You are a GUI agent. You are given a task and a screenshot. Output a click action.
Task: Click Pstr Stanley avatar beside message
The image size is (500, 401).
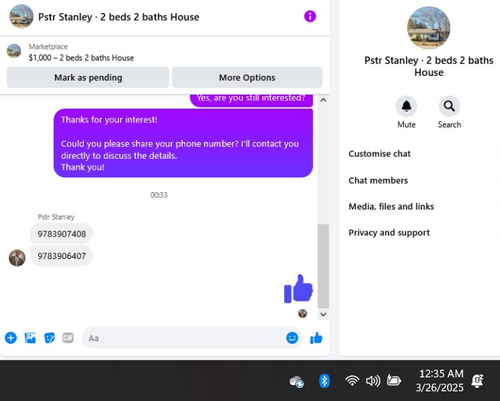pyautogui.click(x=17, y=258)
